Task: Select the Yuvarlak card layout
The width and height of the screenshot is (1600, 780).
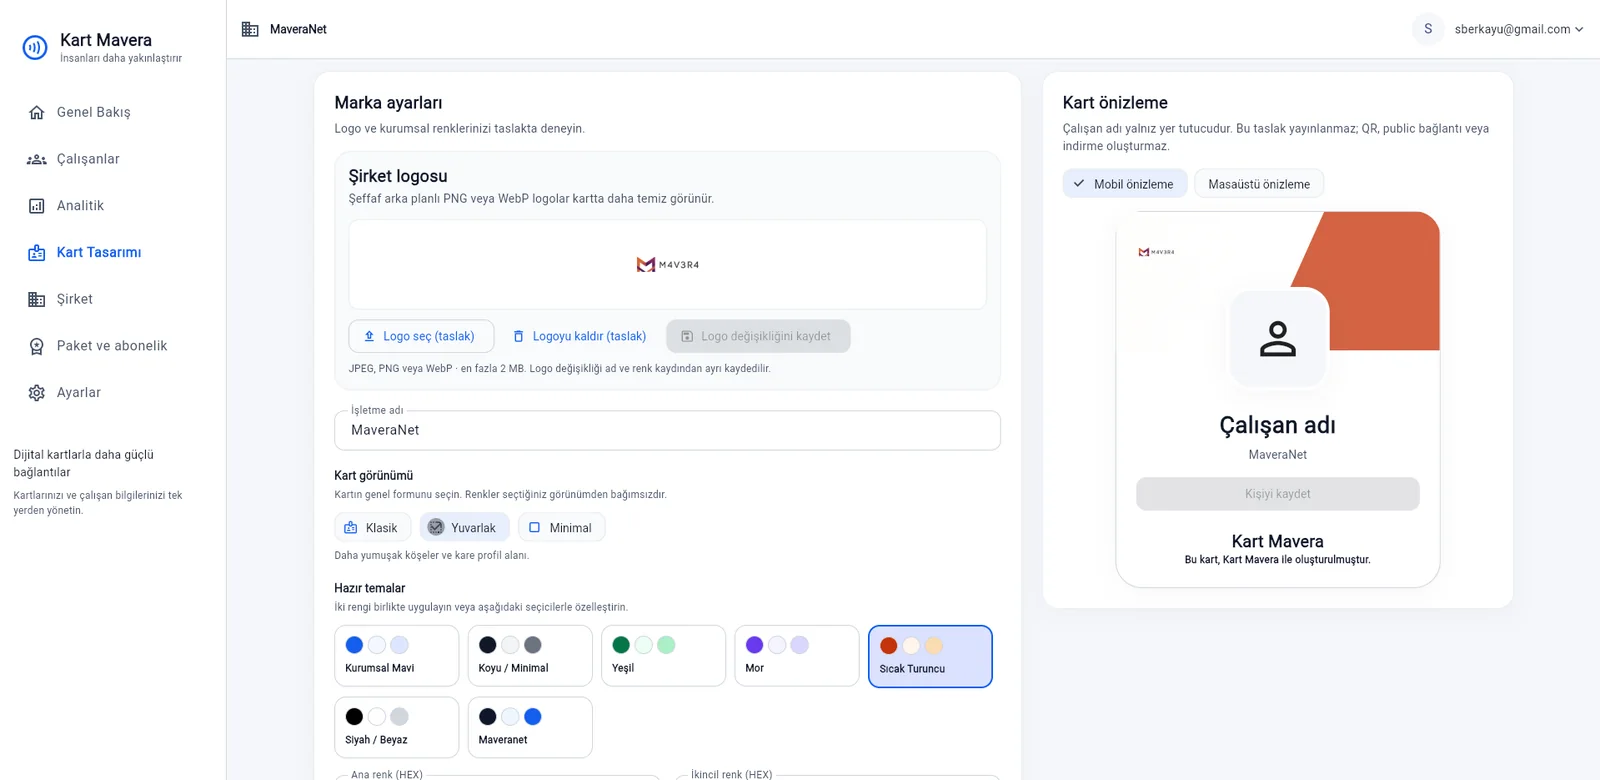Action: coord(464,527)
